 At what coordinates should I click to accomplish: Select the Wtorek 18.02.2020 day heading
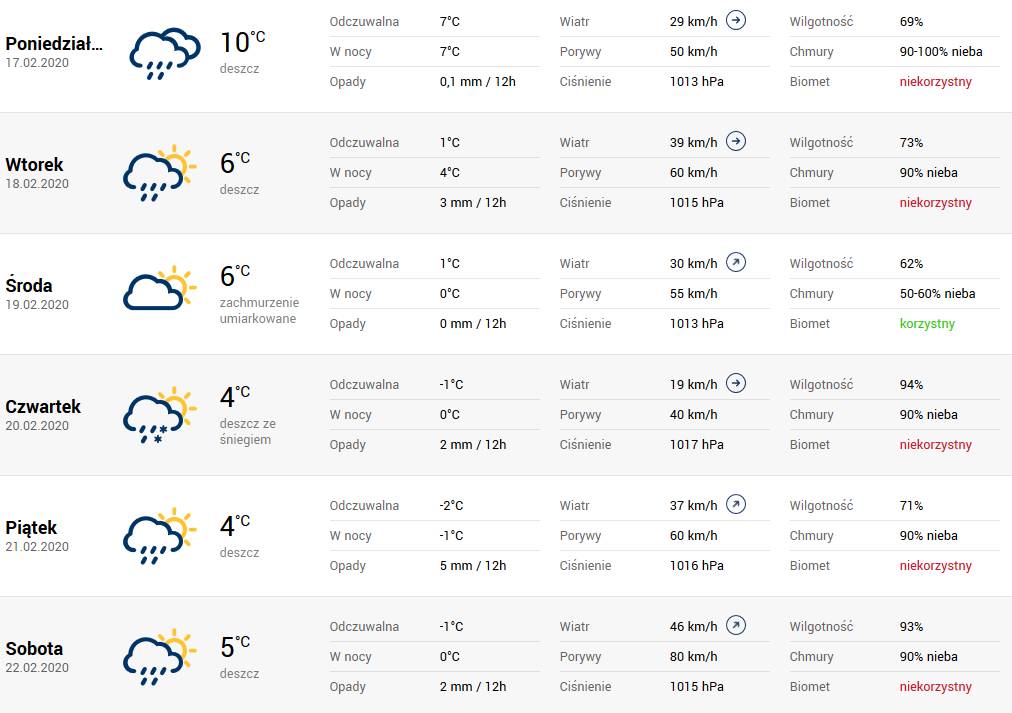tap(37, 173)
